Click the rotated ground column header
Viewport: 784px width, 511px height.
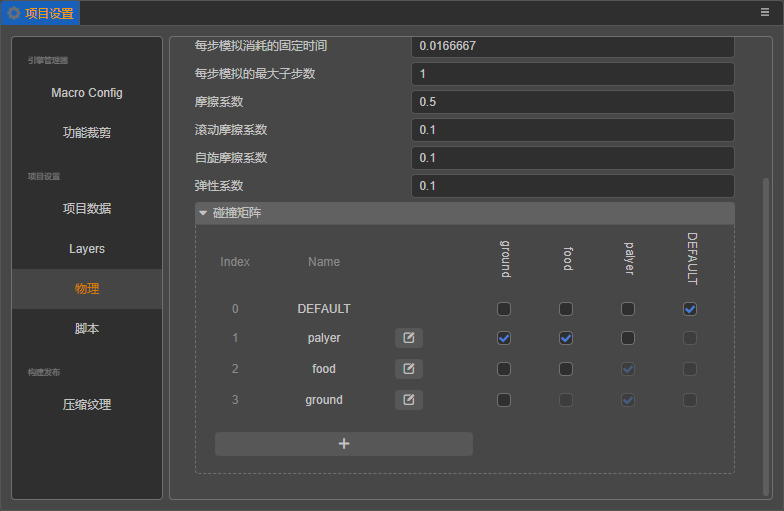tap(506, 258)
